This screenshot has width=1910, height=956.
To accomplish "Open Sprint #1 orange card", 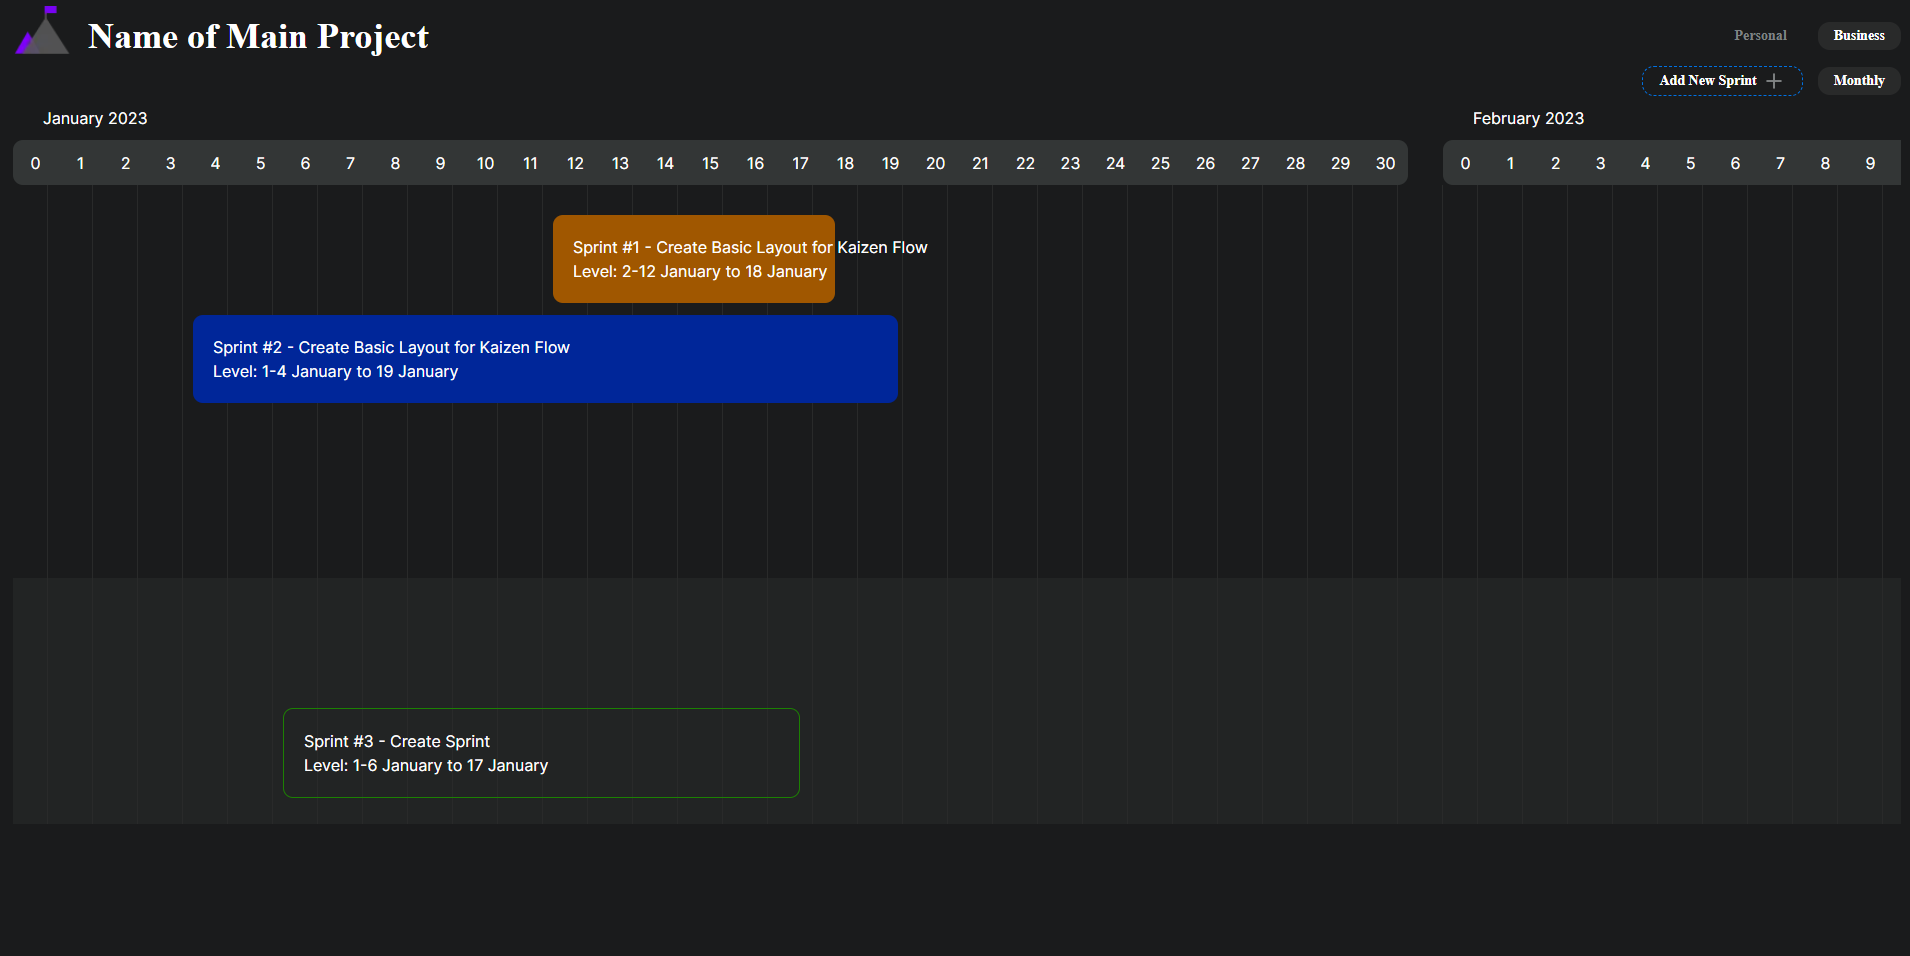I will (694, 259).
